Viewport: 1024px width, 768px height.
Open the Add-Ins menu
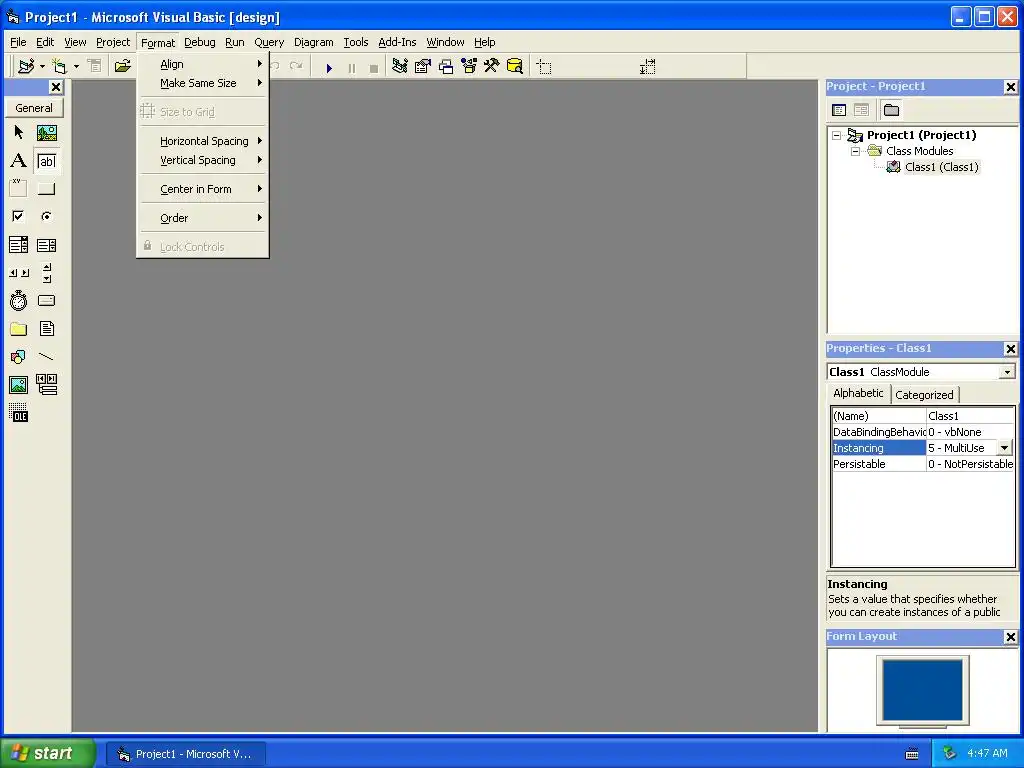pos(397,42)
